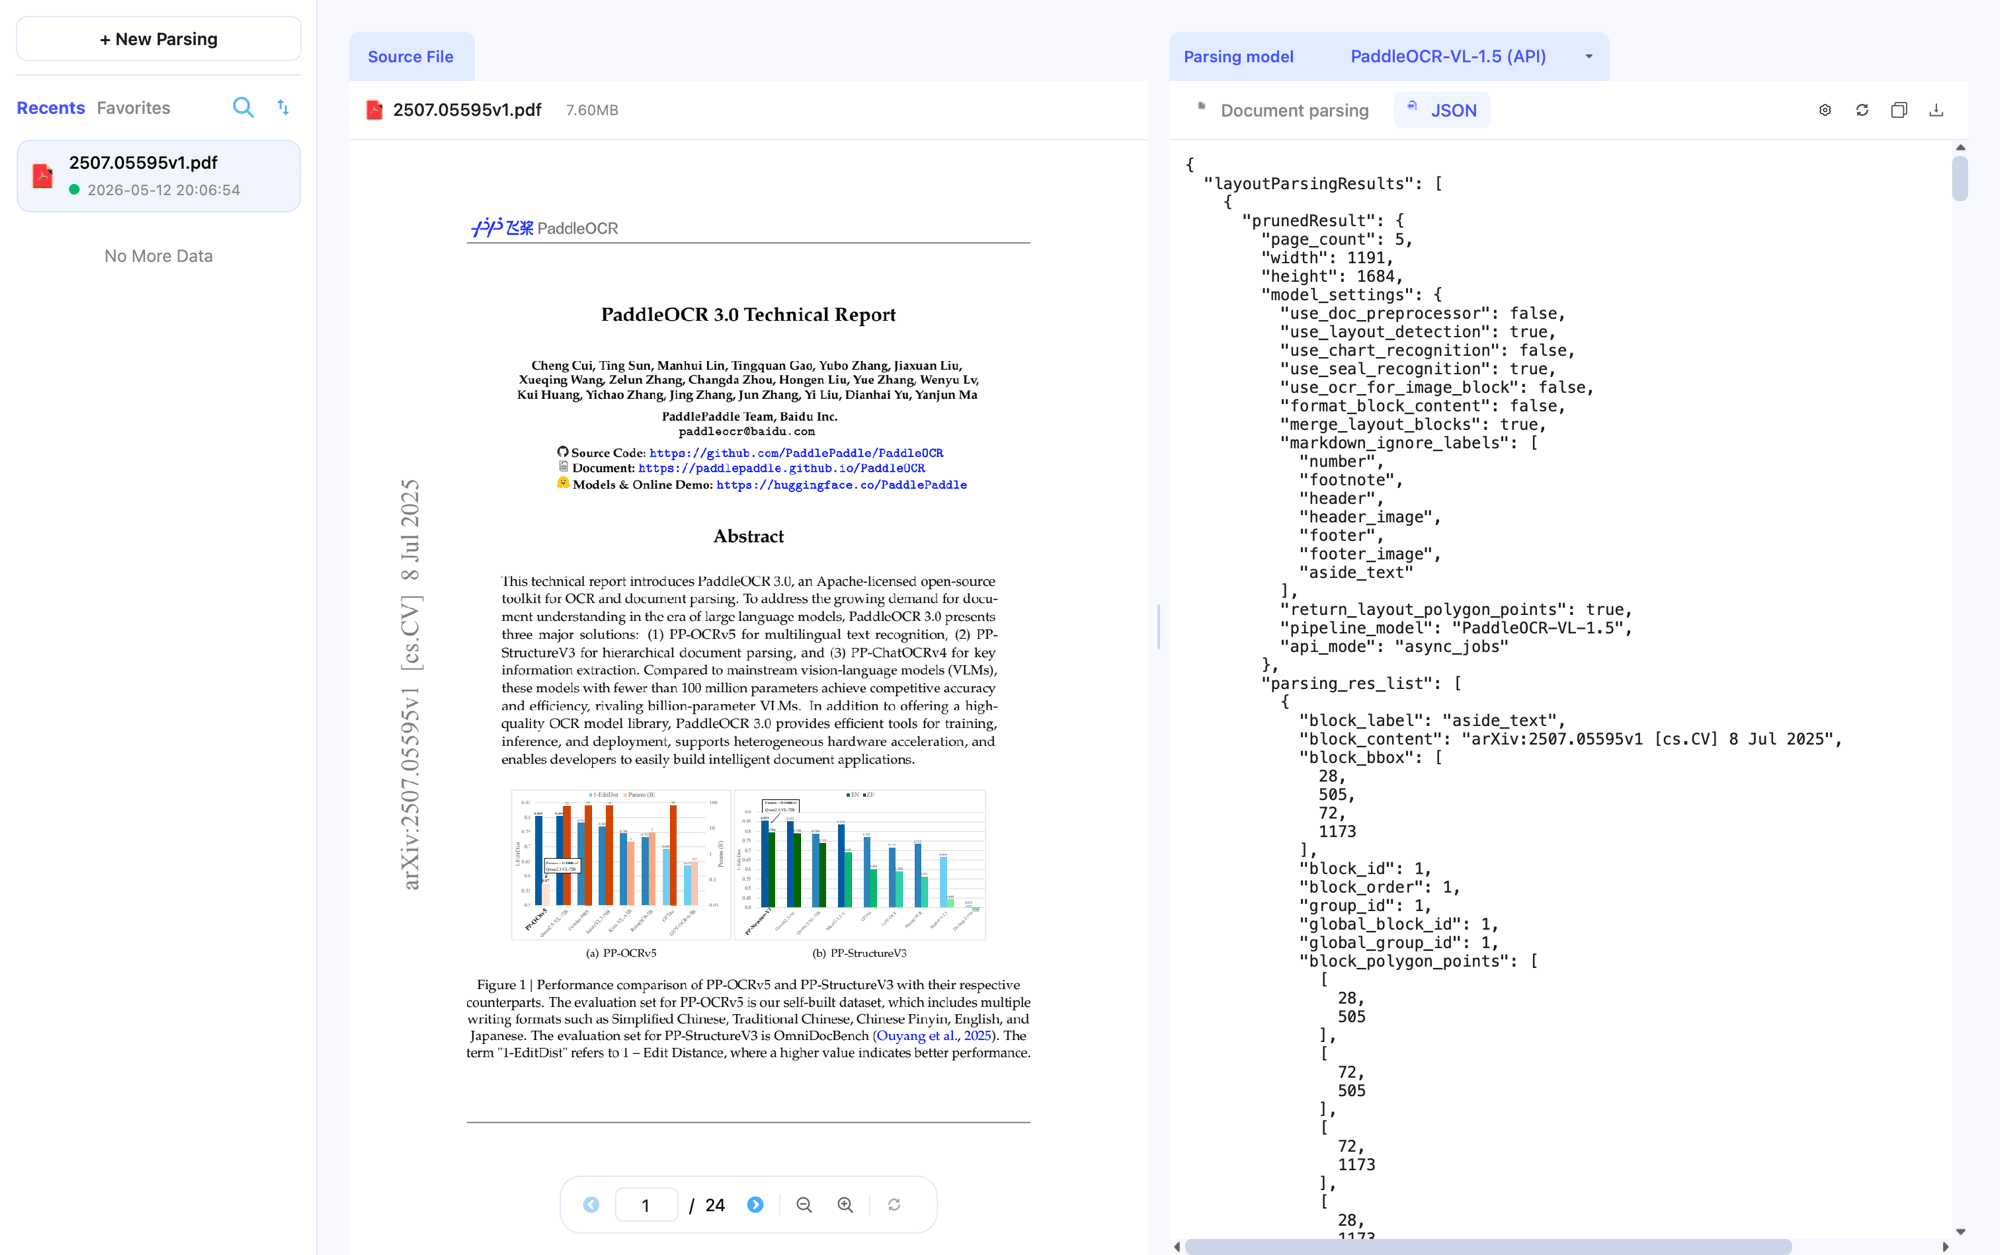Click the dropdown arrow next to PaddleOCR-VL-1.5

pyautogui.click(x=1589, y=57)
